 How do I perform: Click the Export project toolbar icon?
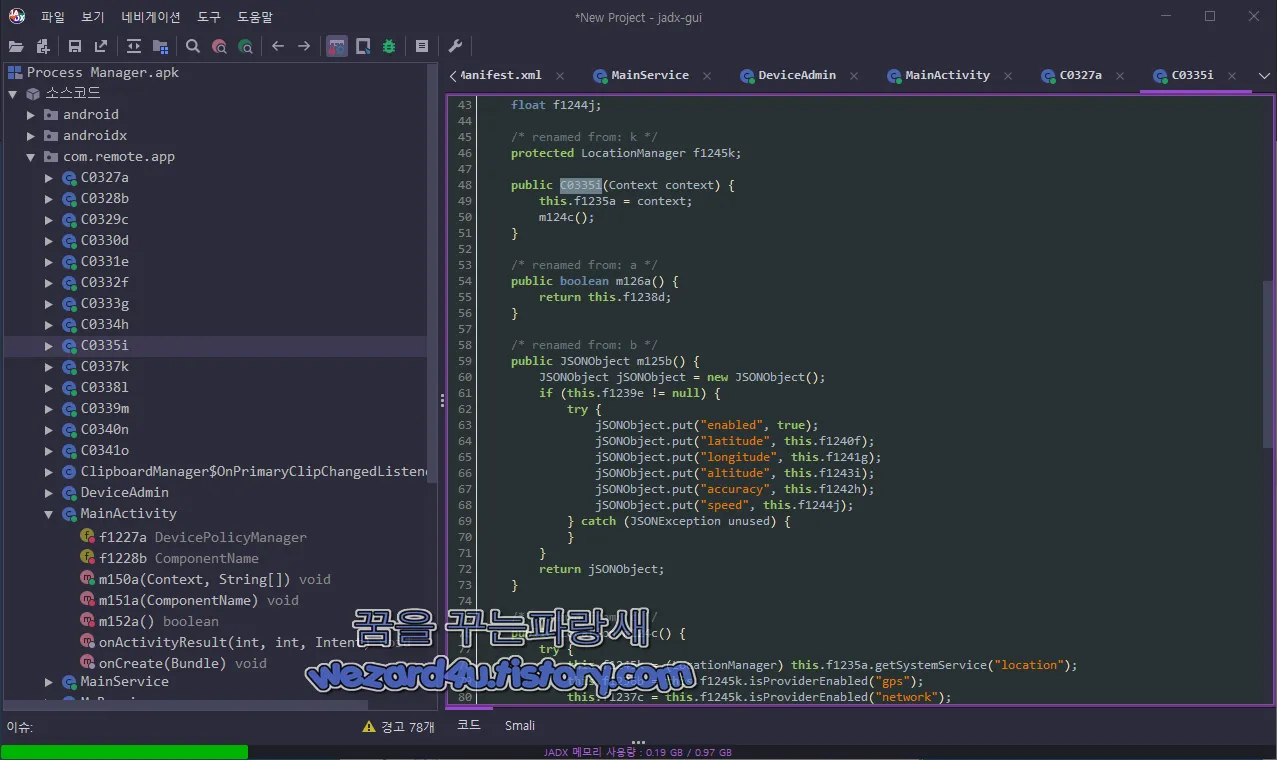(101, 46)
